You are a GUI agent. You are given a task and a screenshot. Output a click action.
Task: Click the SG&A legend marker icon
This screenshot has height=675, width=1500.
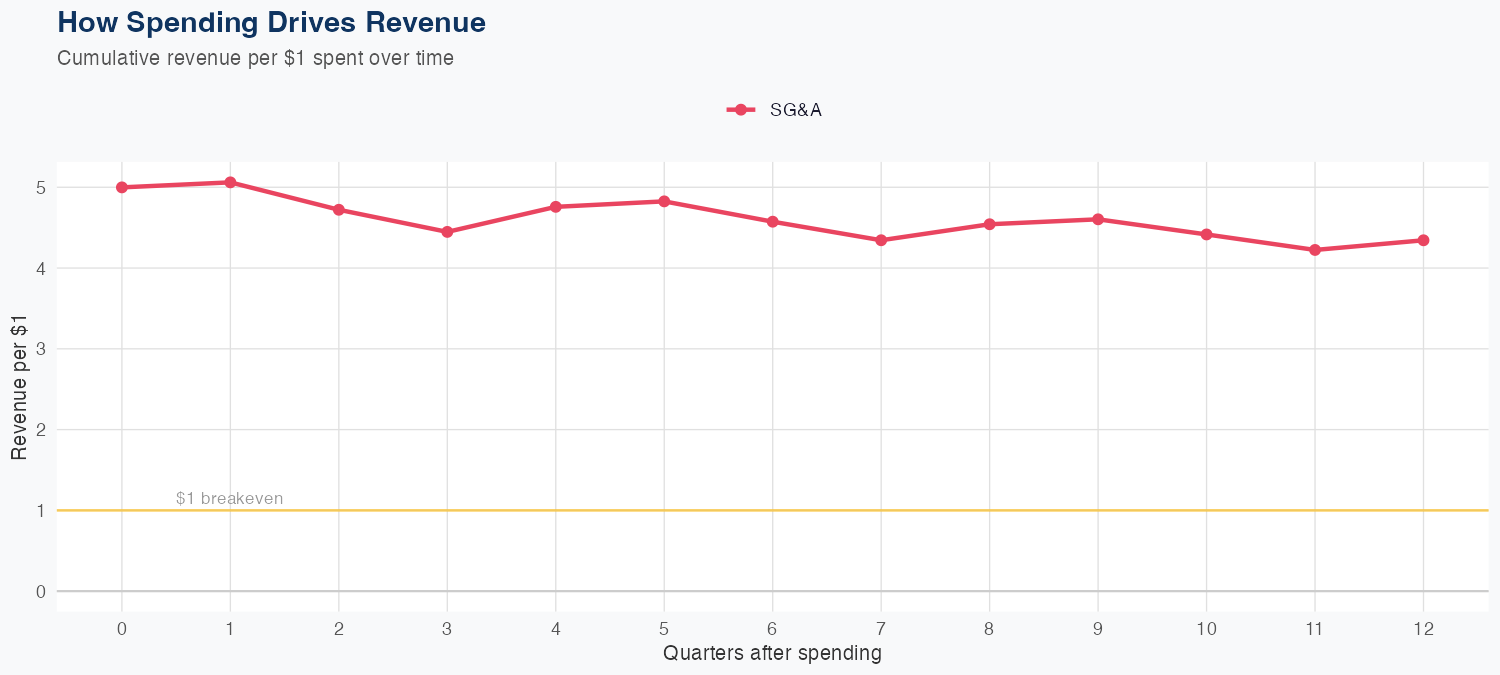[740, 110]
